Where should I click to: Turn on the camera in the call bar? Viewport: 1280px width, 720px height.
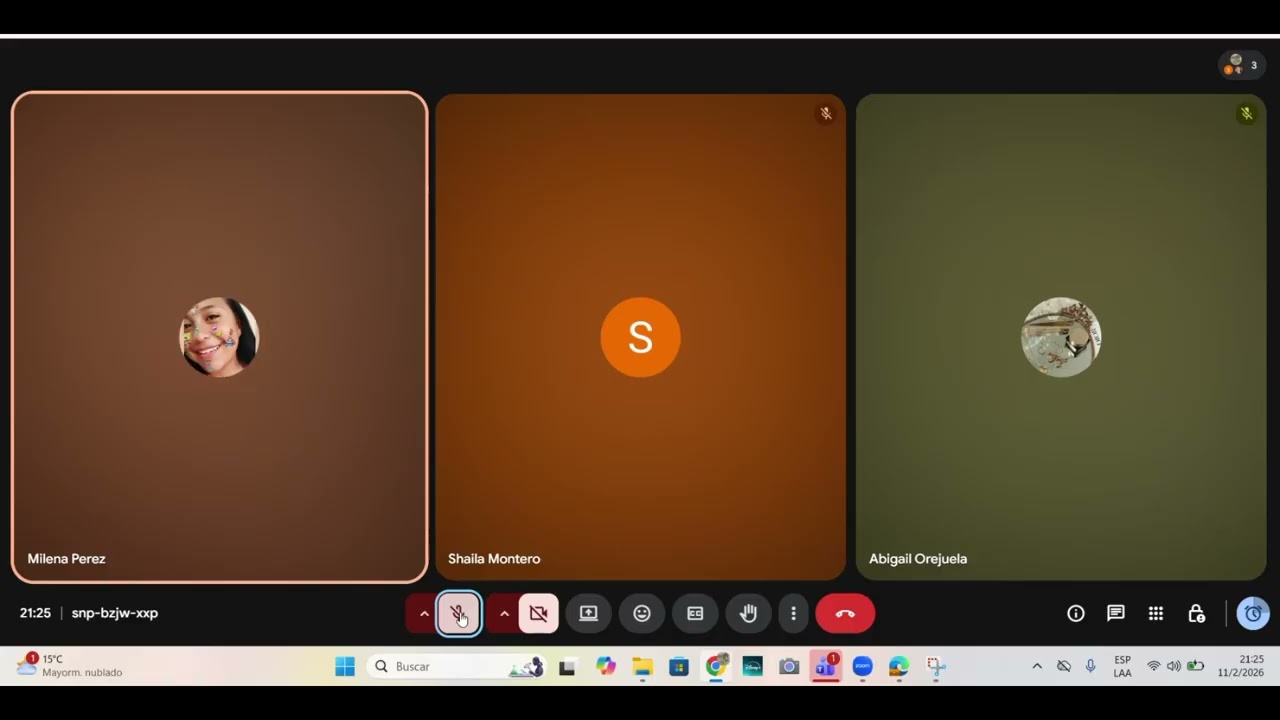click(539, 614)
